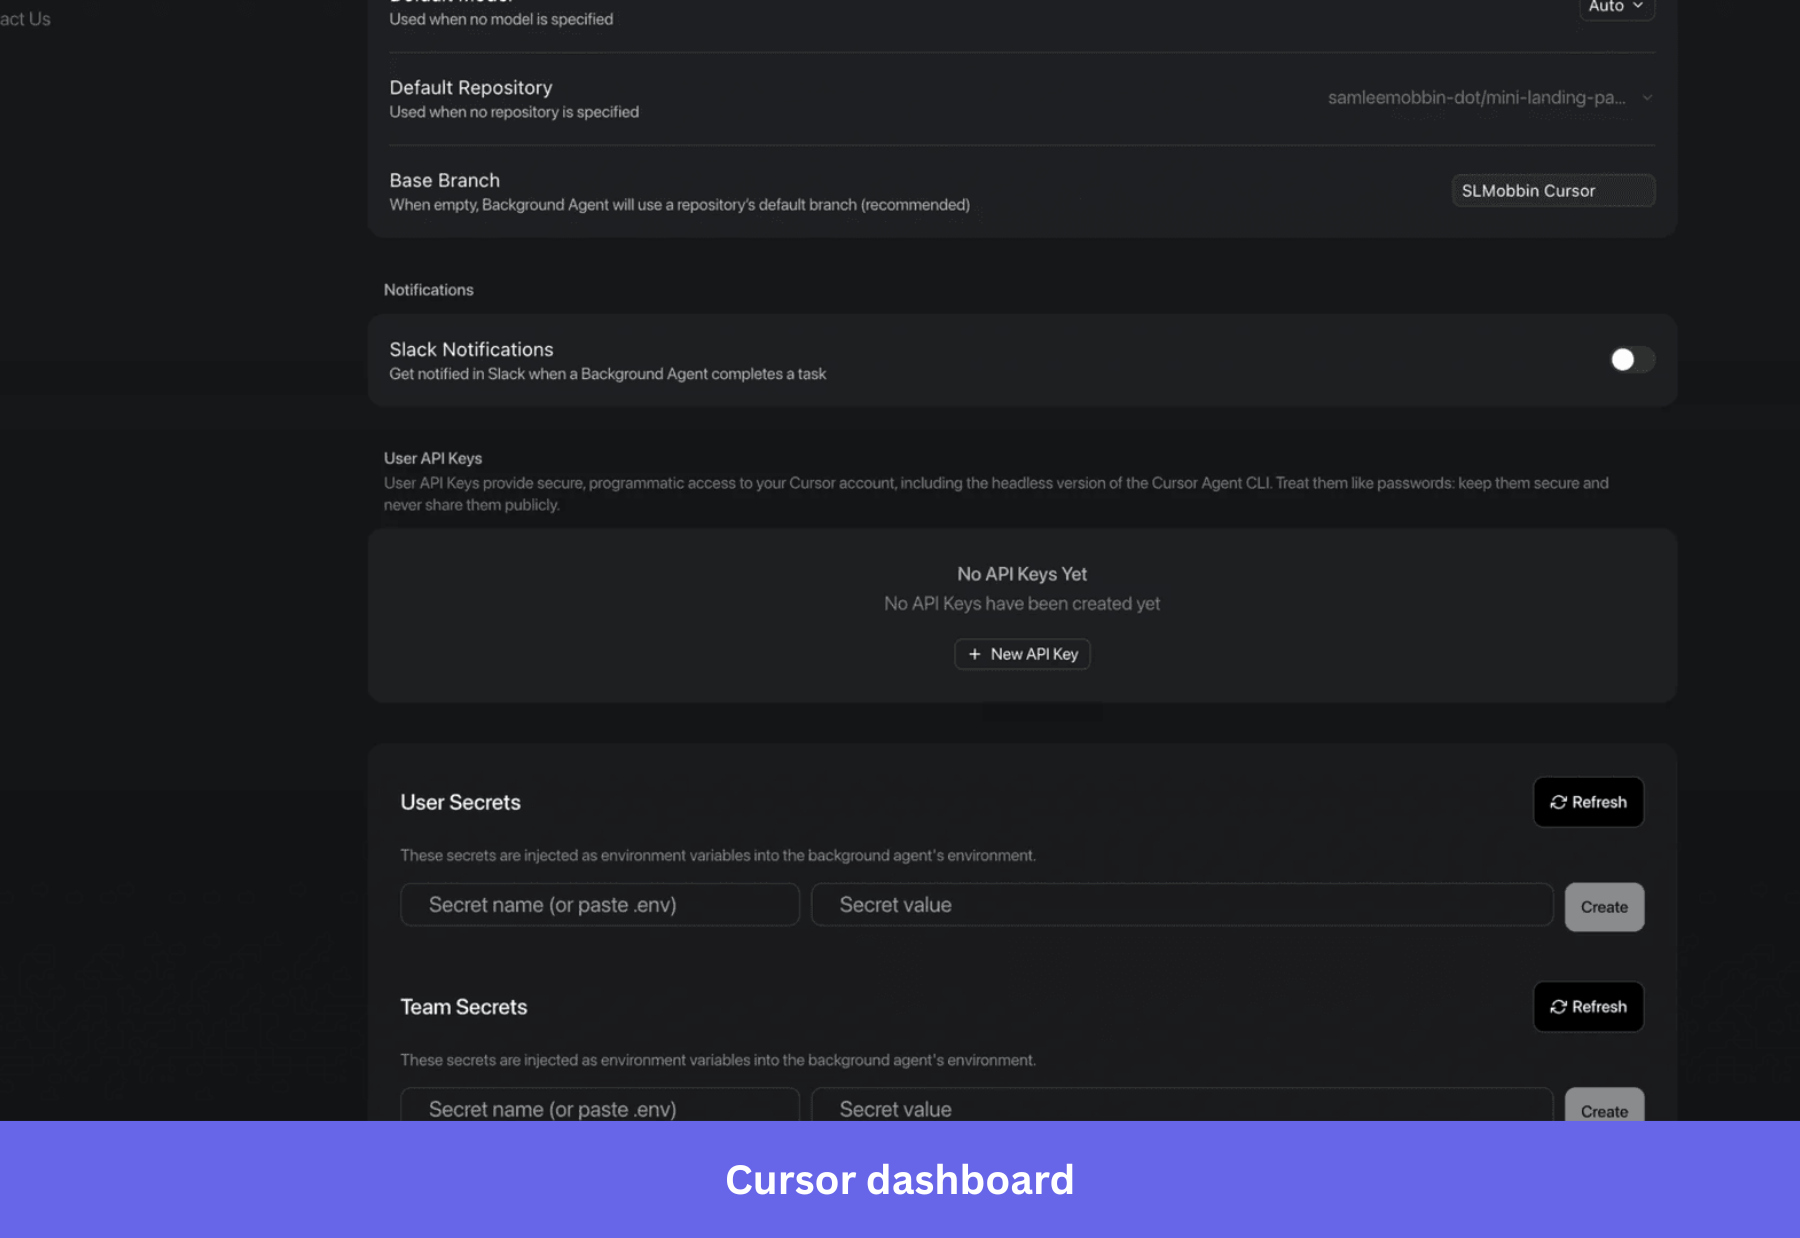Open the Auto default model dropdown

click(x=1616, y=8)
